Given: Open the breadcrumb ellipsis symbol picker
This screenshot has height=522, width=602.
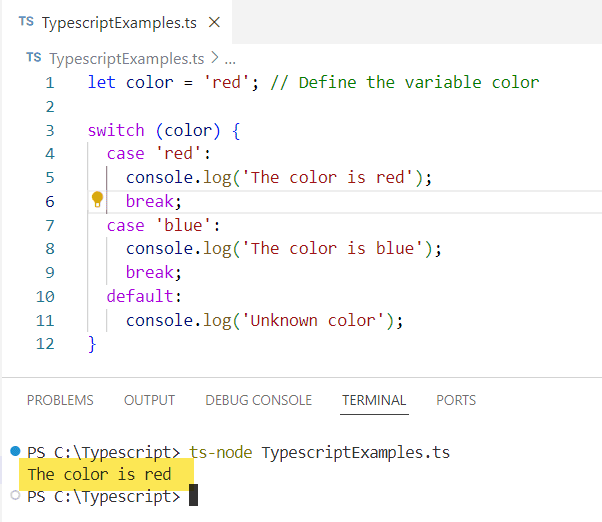Looking at the screenshot, I should point(230,60).
